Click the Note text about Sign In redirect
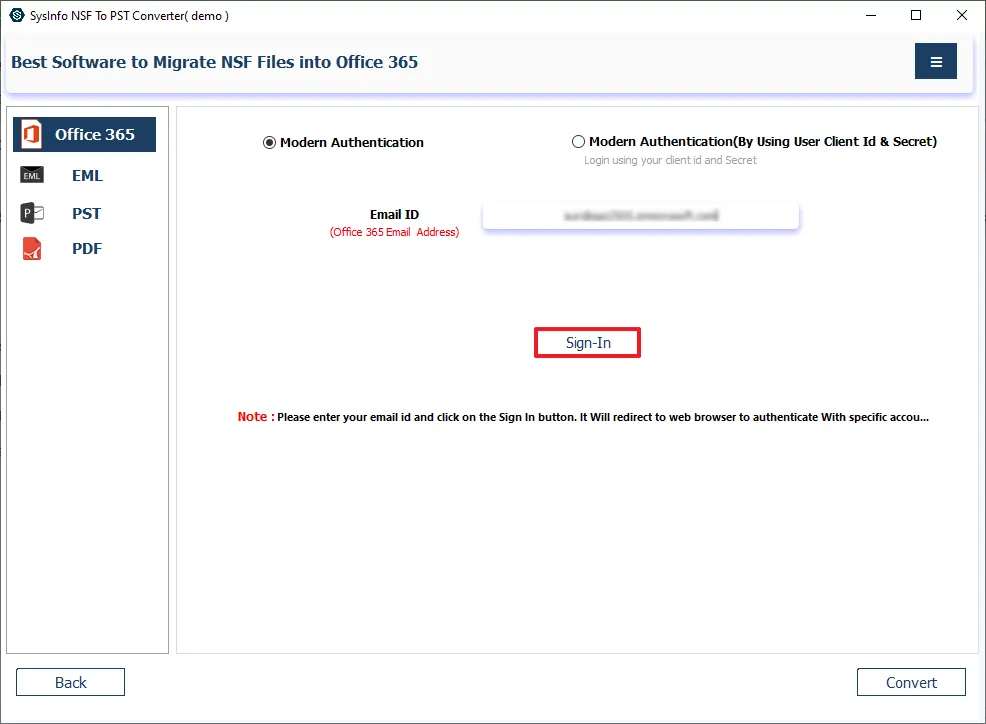Viewport: 986px width, 724px height. (583, 417)
